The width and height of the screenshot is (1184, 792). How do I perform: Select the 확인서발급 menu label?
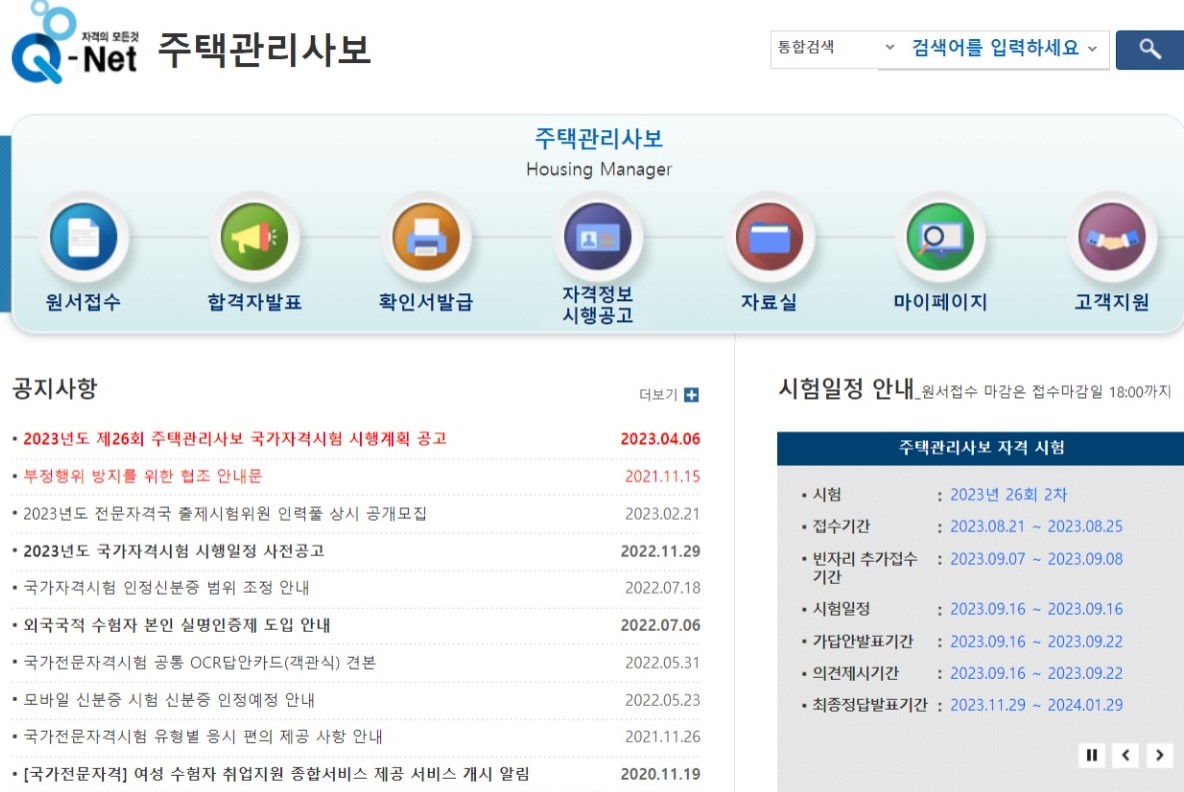coord(426,302)
